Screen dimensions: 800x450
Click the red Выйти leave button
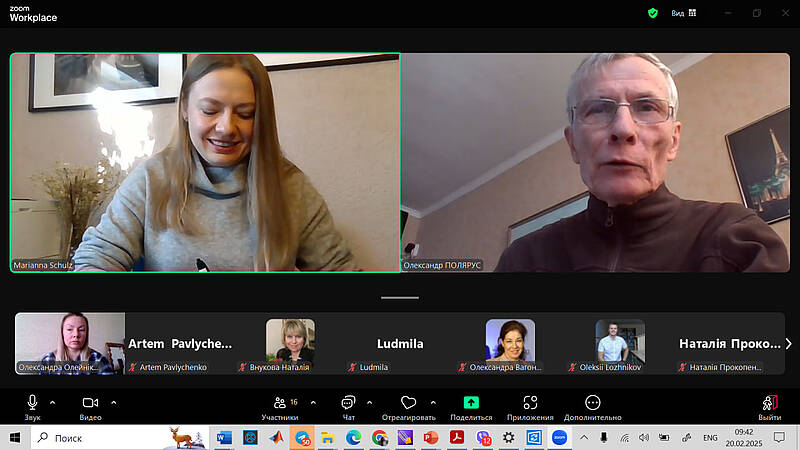(x=769, y=402)
